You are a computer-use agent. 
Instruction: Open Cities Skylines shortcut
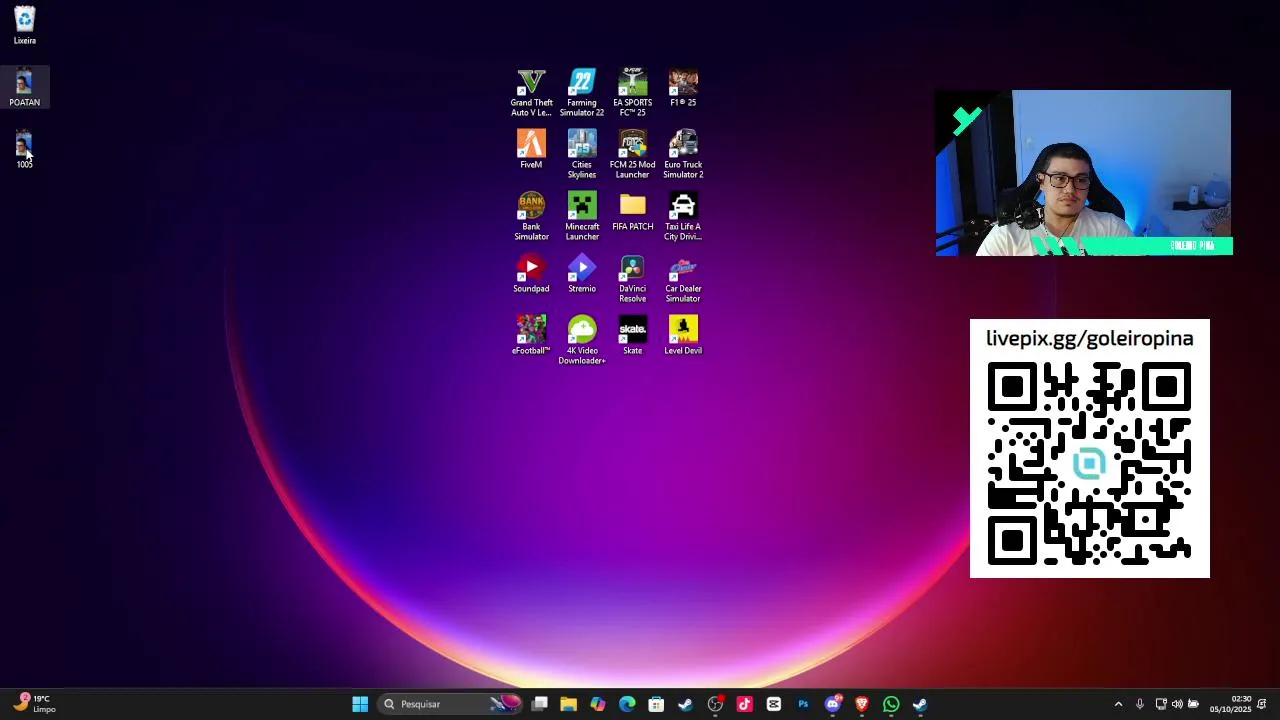tap(582, 155)
